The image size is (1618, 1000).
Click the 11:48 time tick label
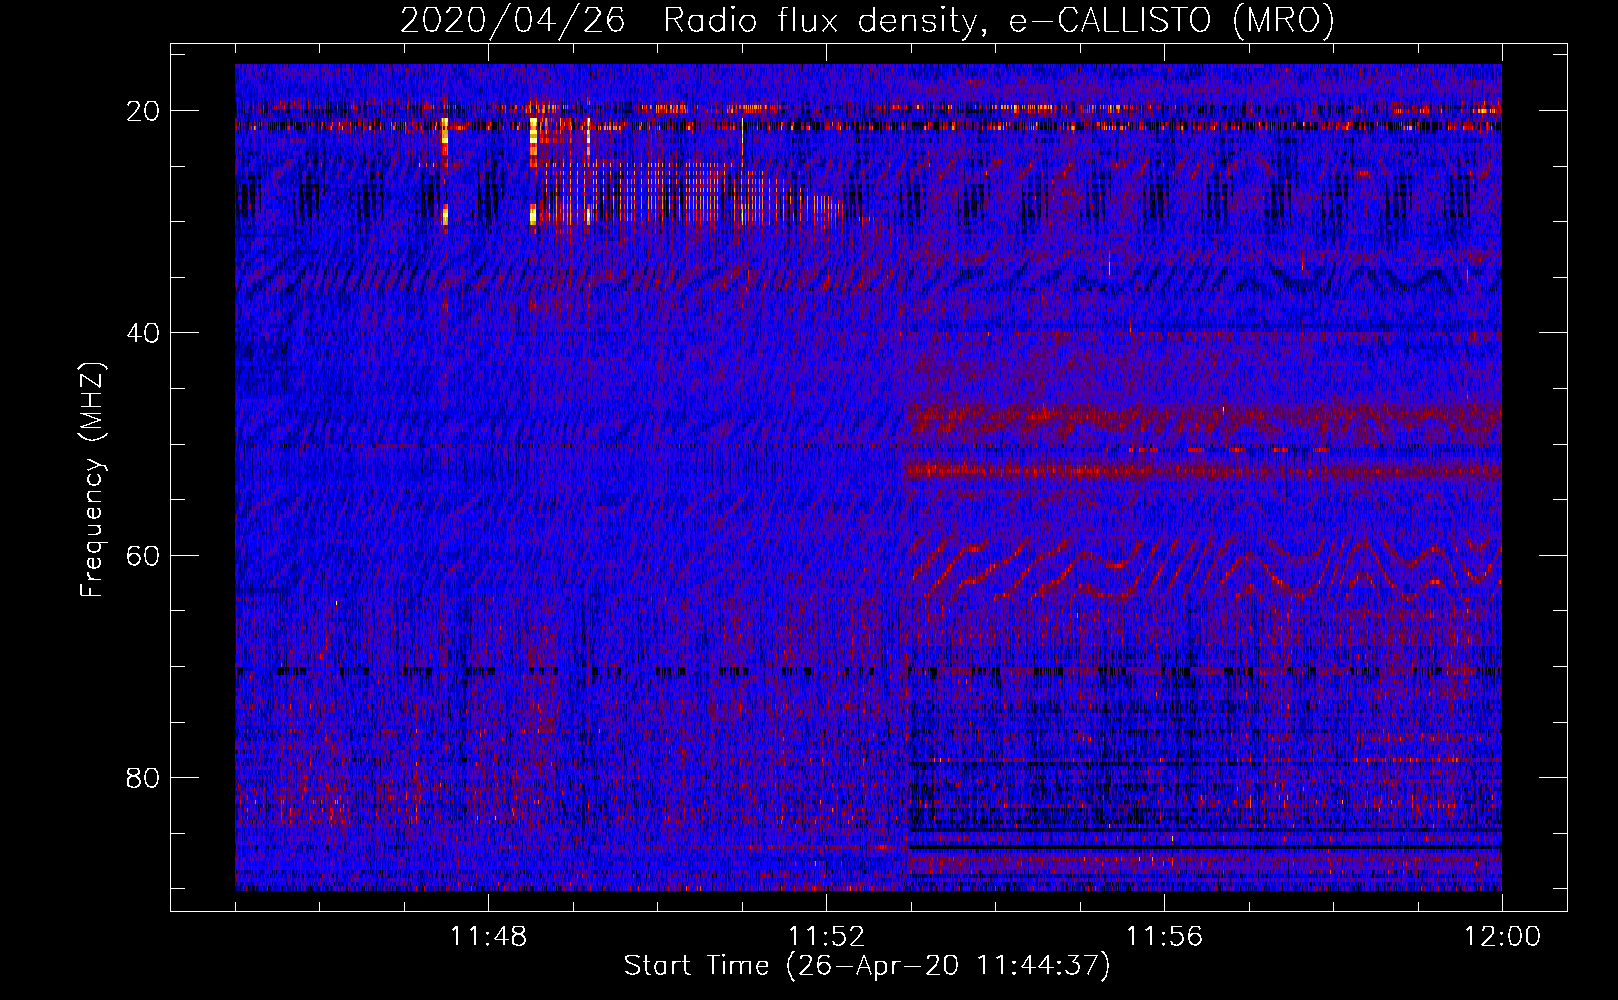(x=488, y=937)
